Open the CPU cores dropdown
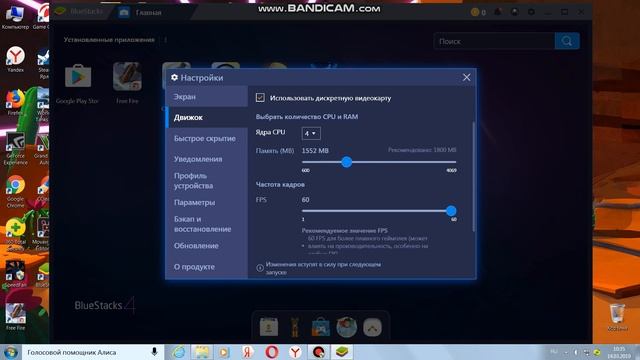 tap(311, 133)
